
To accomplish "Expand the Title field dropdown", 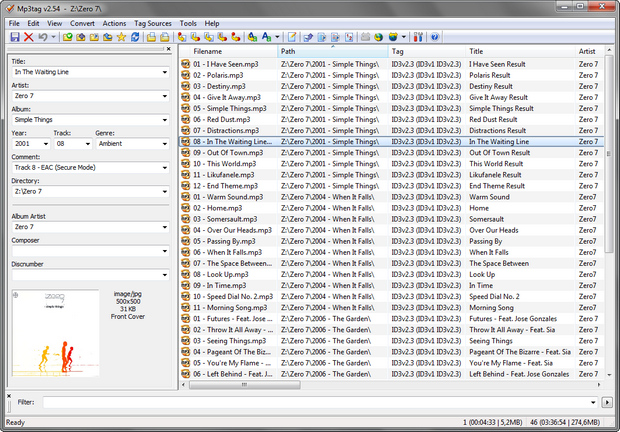I will 164,72.
